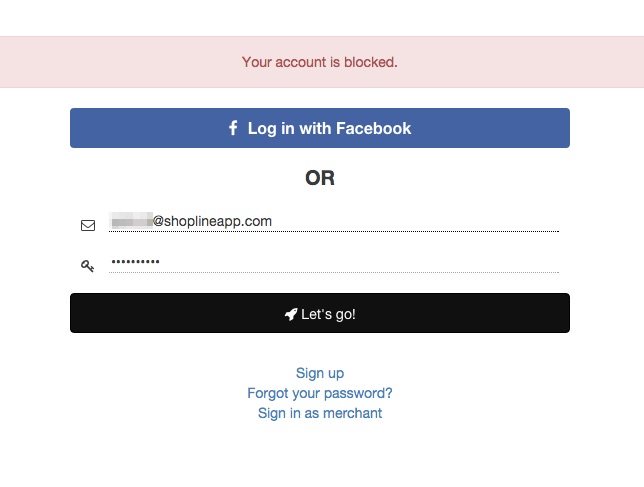The width and height of the screenshot is (644, 487).
Task: Click empty space after email address text
Action: tap(415, 221)
